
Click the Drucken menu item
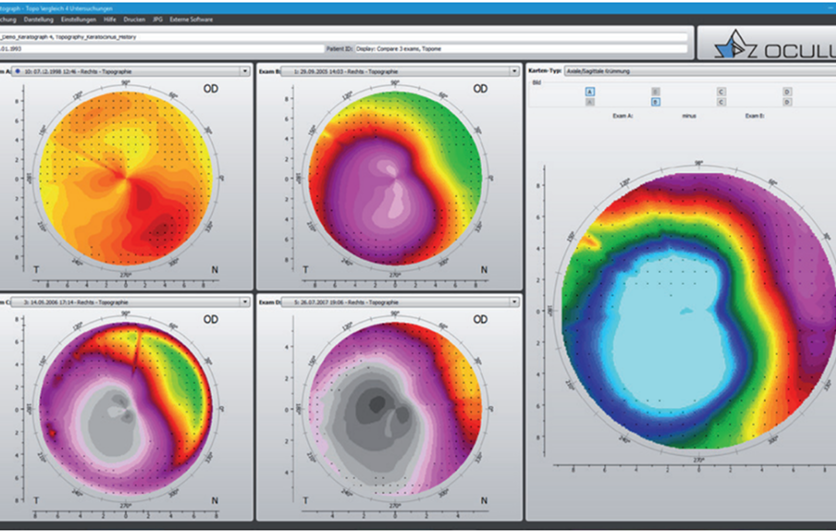tap(134, 19)
